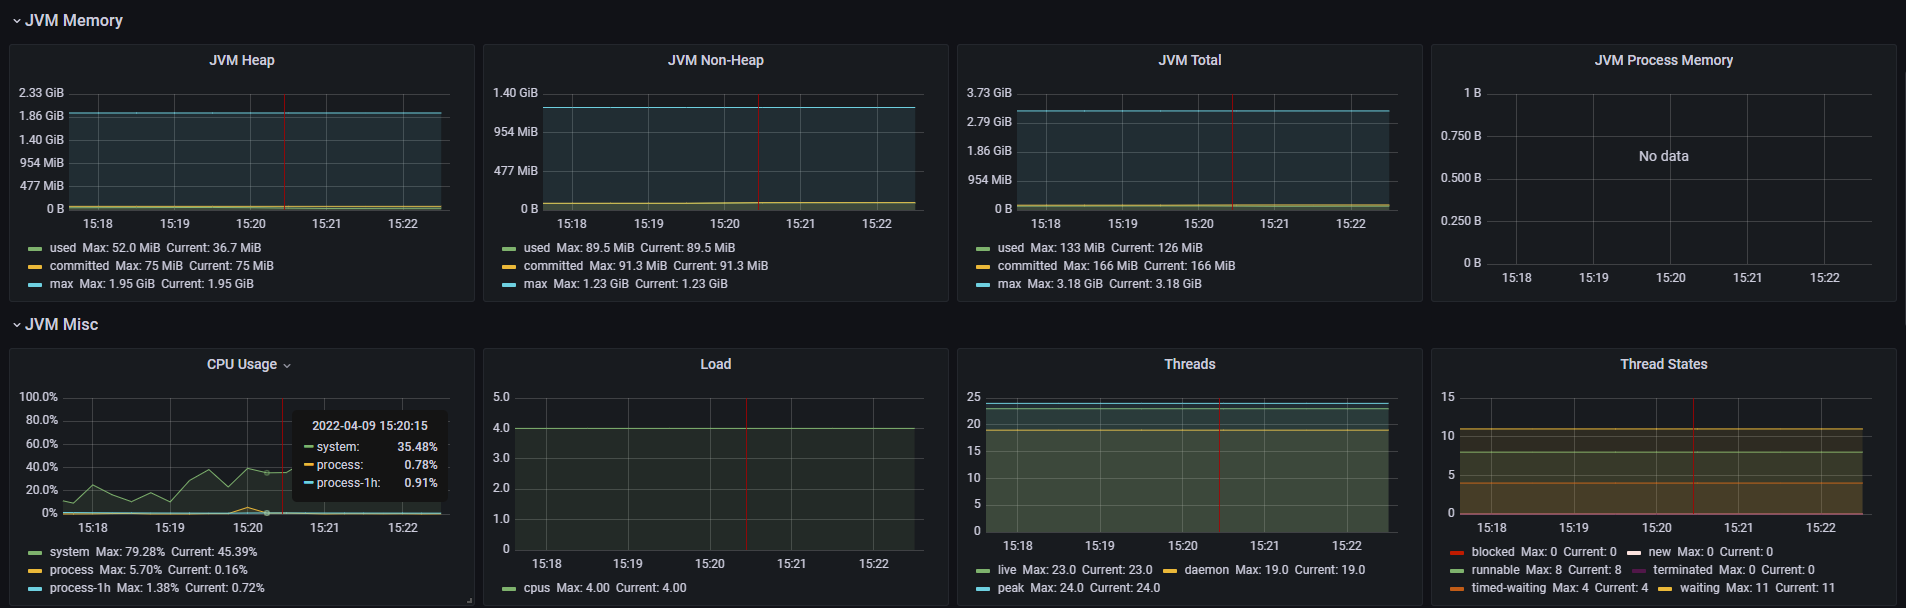The height and width of the screenshot is (608, 1906).
Task: Click the blue peak color swatch in Threads legend
Action: pyautogui.click(x=983, y=589)
